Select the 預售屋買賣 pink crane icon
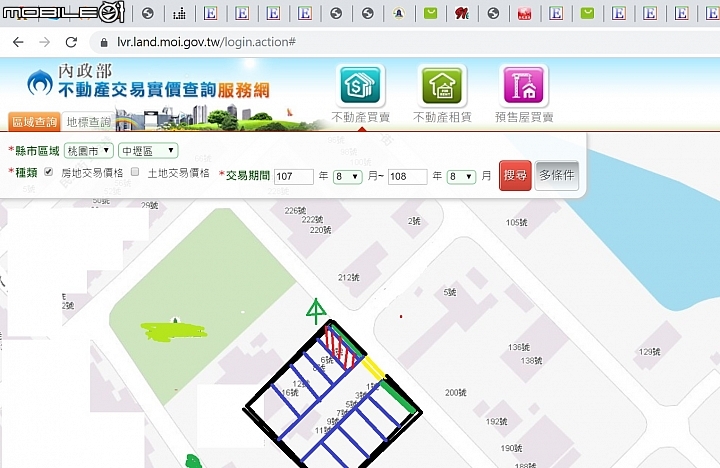This screenshot has width=720, height=468. click(x=523, y=85)
